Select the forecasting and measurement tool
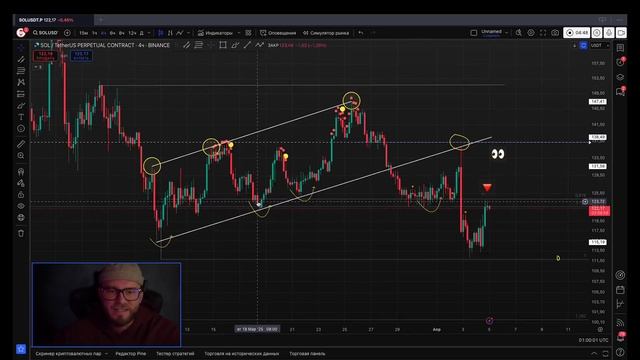Image resolution: width=640 pixels, height=360 pixels. click(x=21, y=94)
